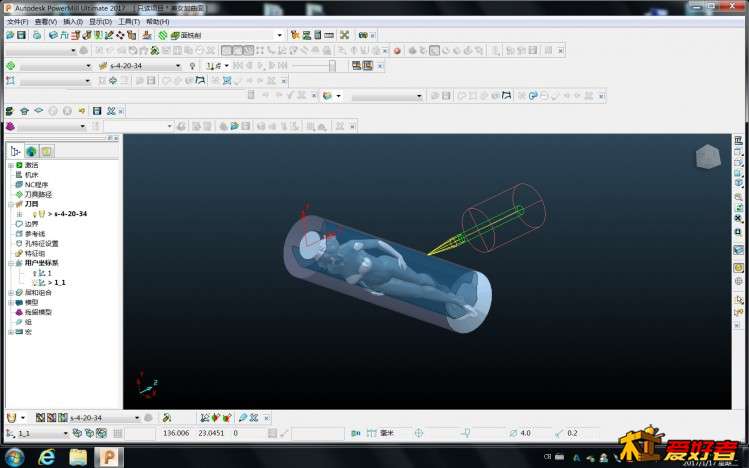Image resolution: width=749 pixels, height=468 pixels.
Task: Expand the 激活 tree node
Action: (x=11, y=165)
